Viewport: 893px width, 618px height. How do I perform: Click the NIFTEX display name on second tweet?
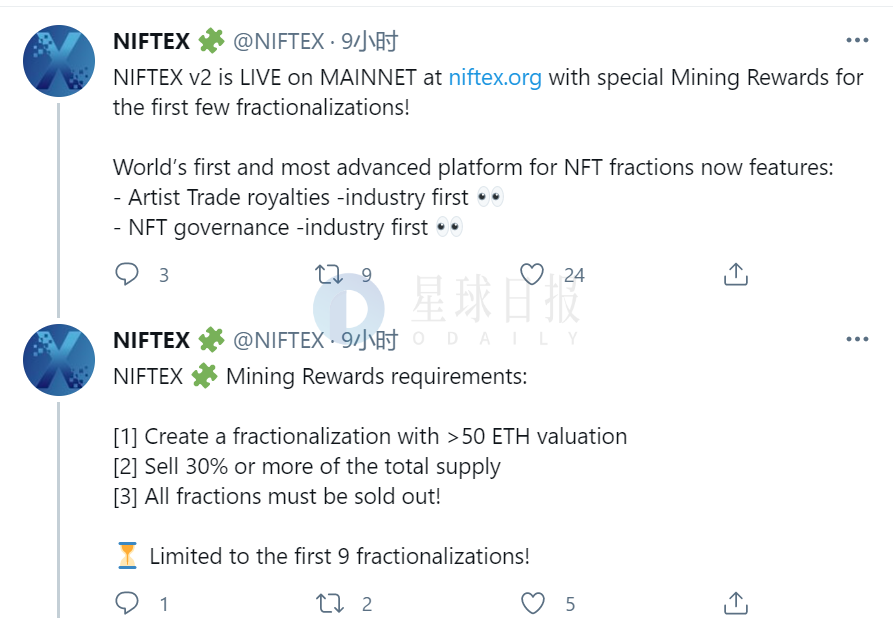[151, 340]
